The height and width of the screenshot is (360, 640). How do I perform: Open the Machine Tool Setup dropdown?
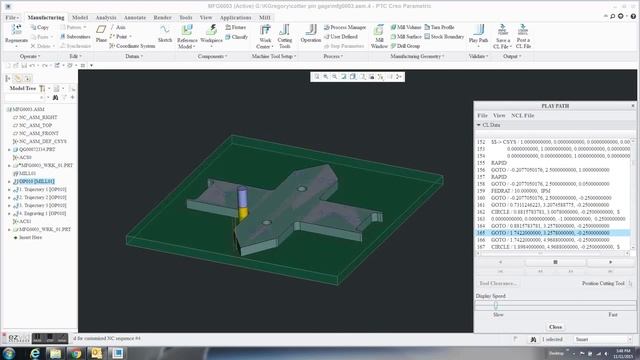point(274,56)
